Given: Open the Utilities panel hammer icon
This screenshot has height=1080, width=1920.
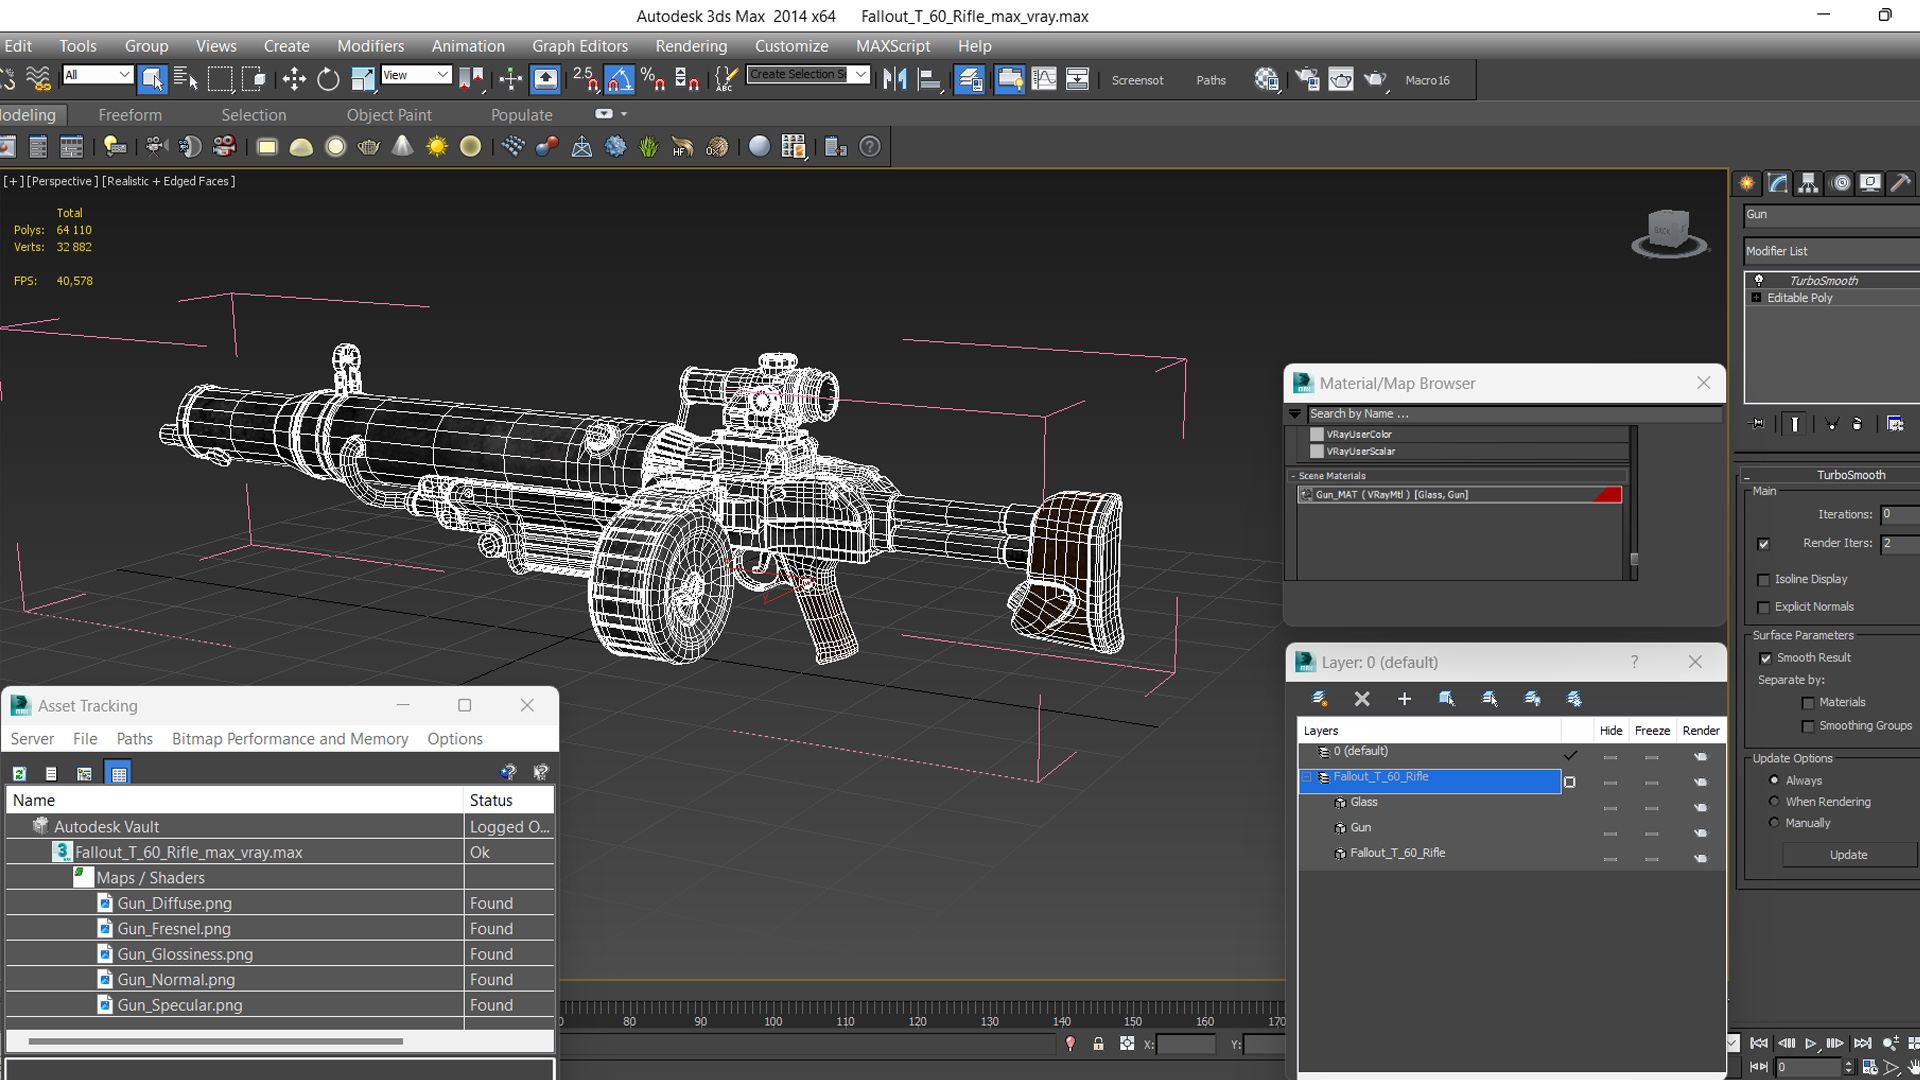Looking at the screenshot, I should 1900,183.
